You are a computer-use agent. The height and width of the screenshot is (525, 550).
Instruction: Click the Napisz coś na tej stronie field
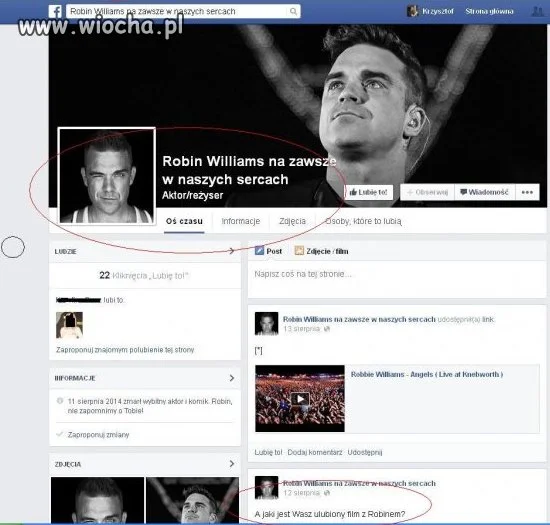[x=397, y=279]
